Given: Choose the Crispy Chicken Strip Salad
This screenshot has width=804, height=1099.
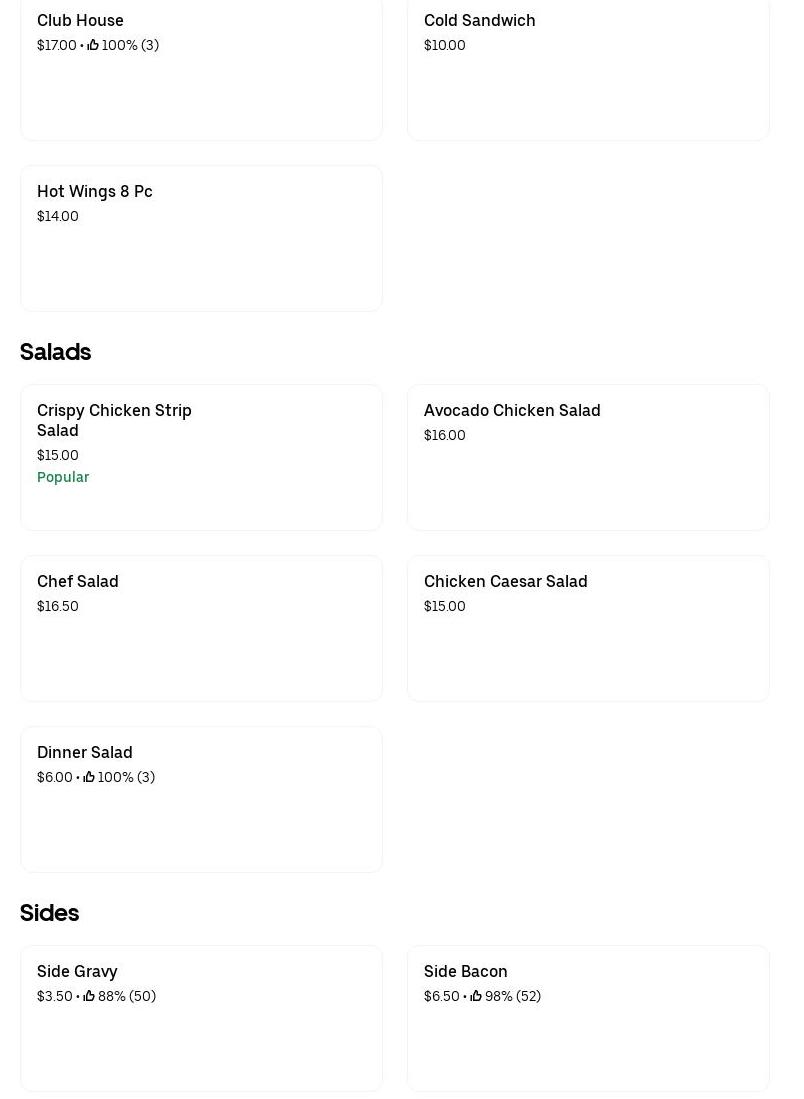Looking at the screenshot, I should [x=201, y=457].
